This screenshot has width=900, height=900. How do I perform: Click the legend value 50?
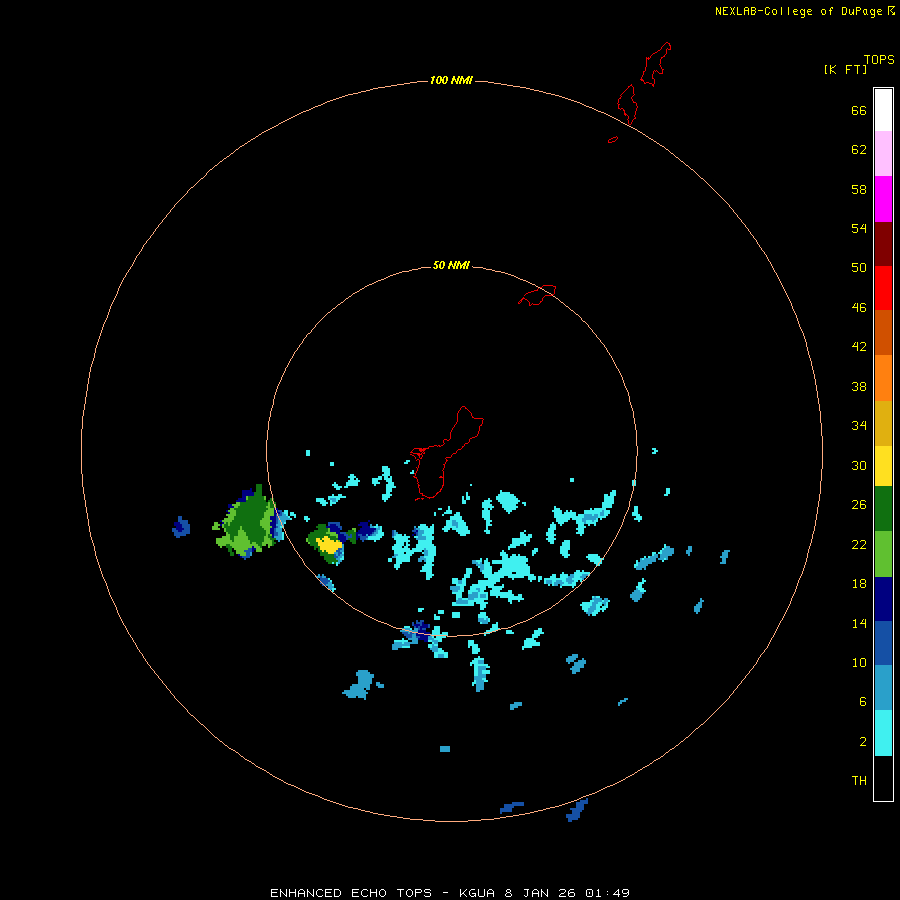pyautogui.click(x=859, y=268)
